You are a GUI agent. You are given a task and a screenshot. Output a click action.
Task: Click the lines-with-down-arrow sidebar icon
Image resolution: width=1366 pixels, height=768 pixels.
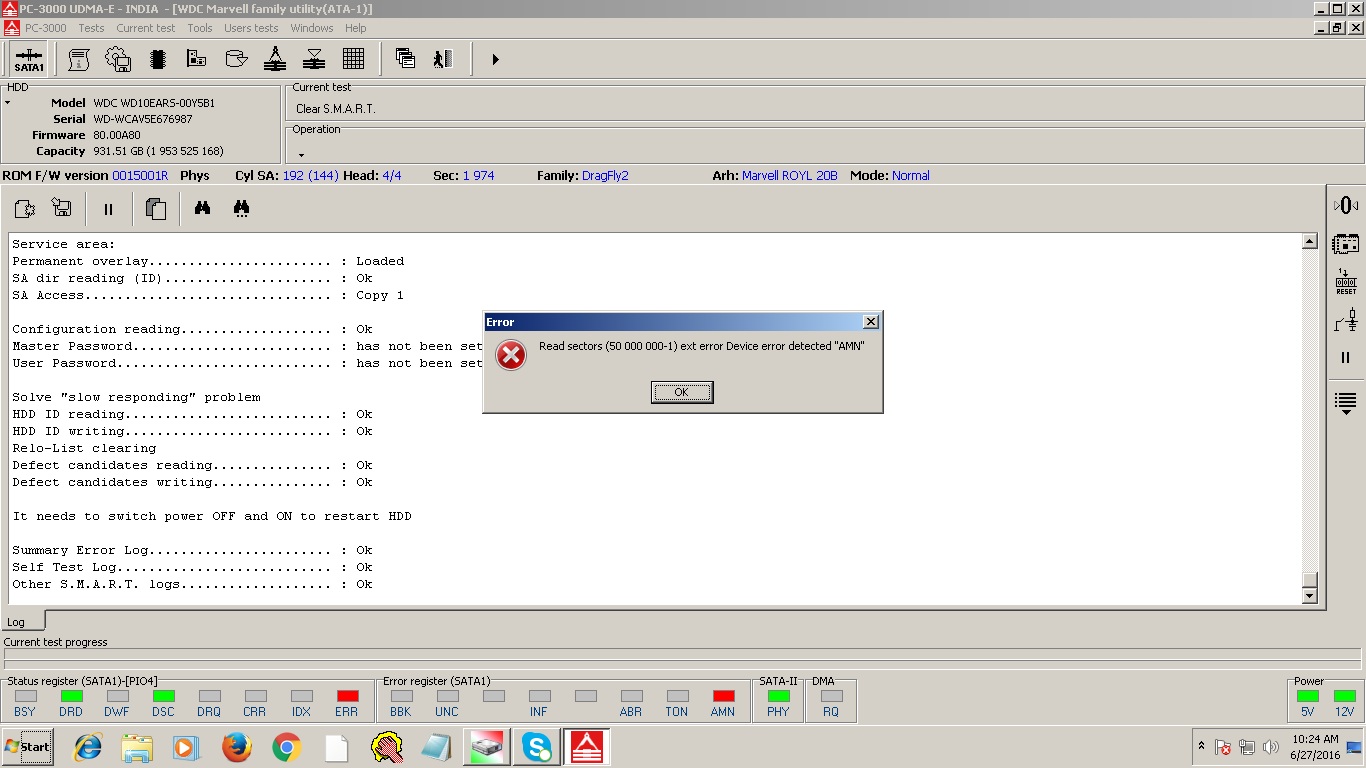coord(1346,402)
